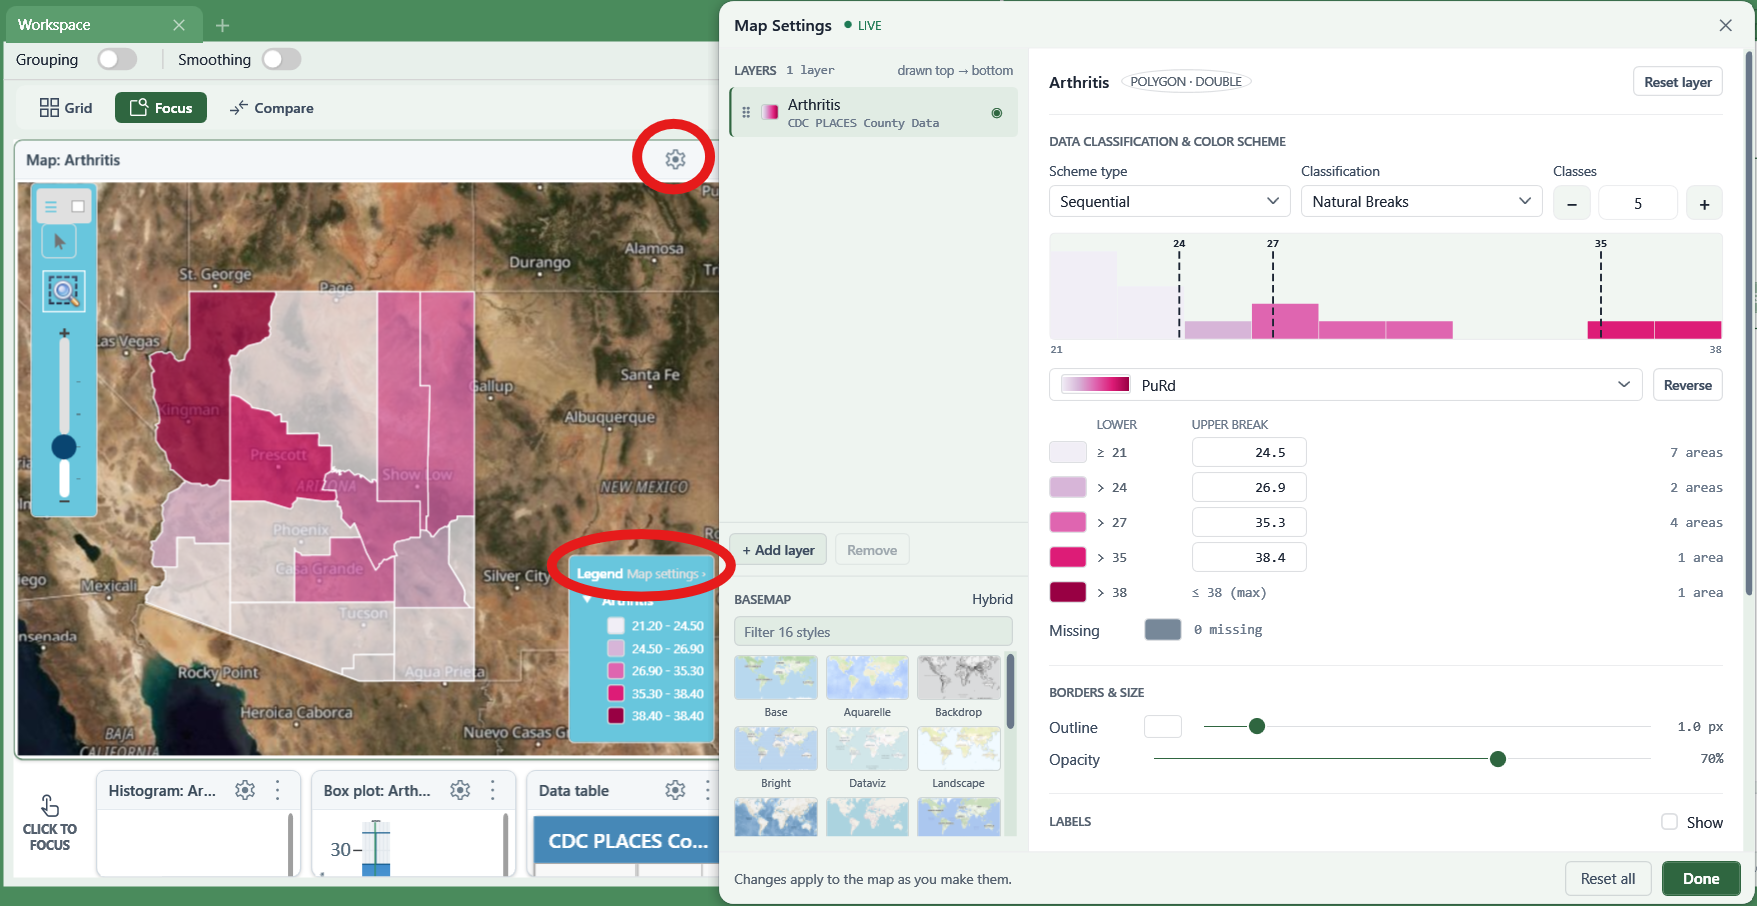The width and height of the screenshot is (1757, 906).
Task: Click the Filter 16 styles search field
Action: (873, 632)
